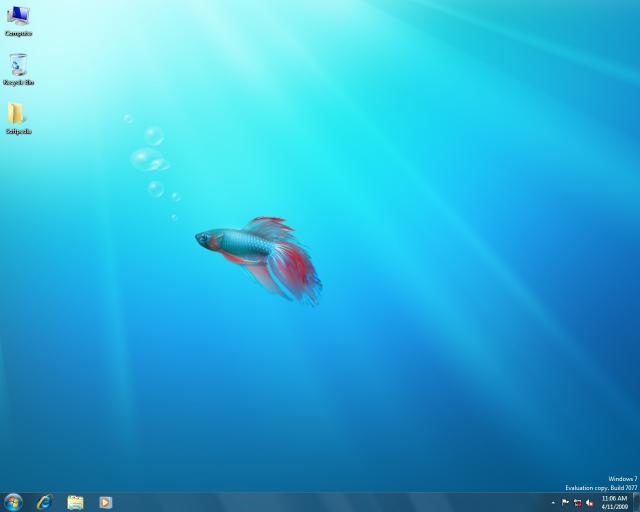Viewport: 640px width, 512px height.
Task: Click the Windows 7 evaluation copy watermark
Action: click(600, 483)
